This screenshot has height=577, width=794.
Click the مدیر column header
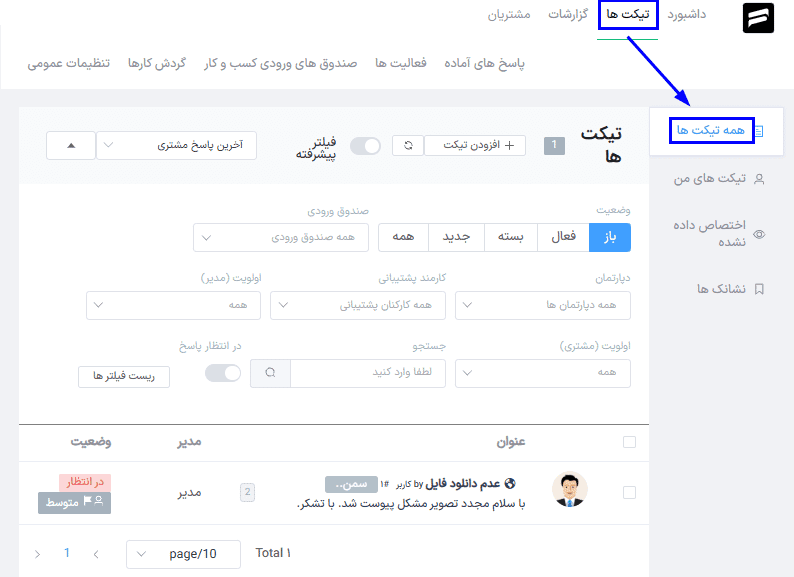189,442
